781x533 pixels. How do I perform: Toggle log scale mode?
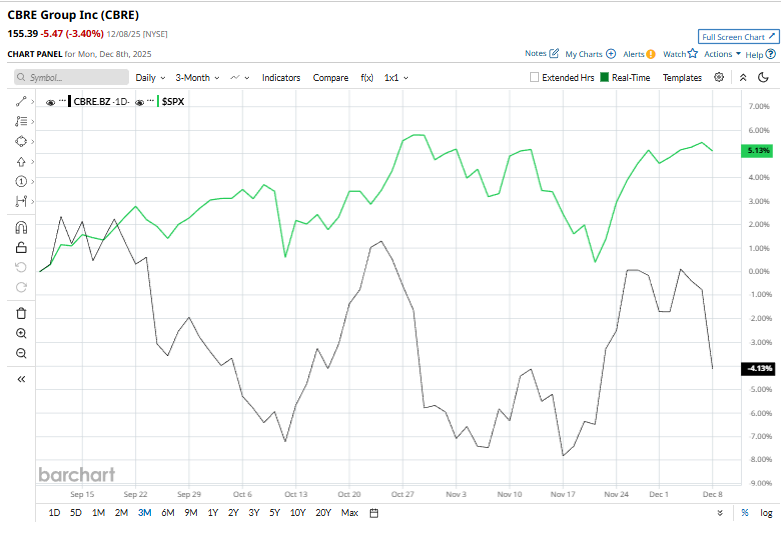(766, 513)
